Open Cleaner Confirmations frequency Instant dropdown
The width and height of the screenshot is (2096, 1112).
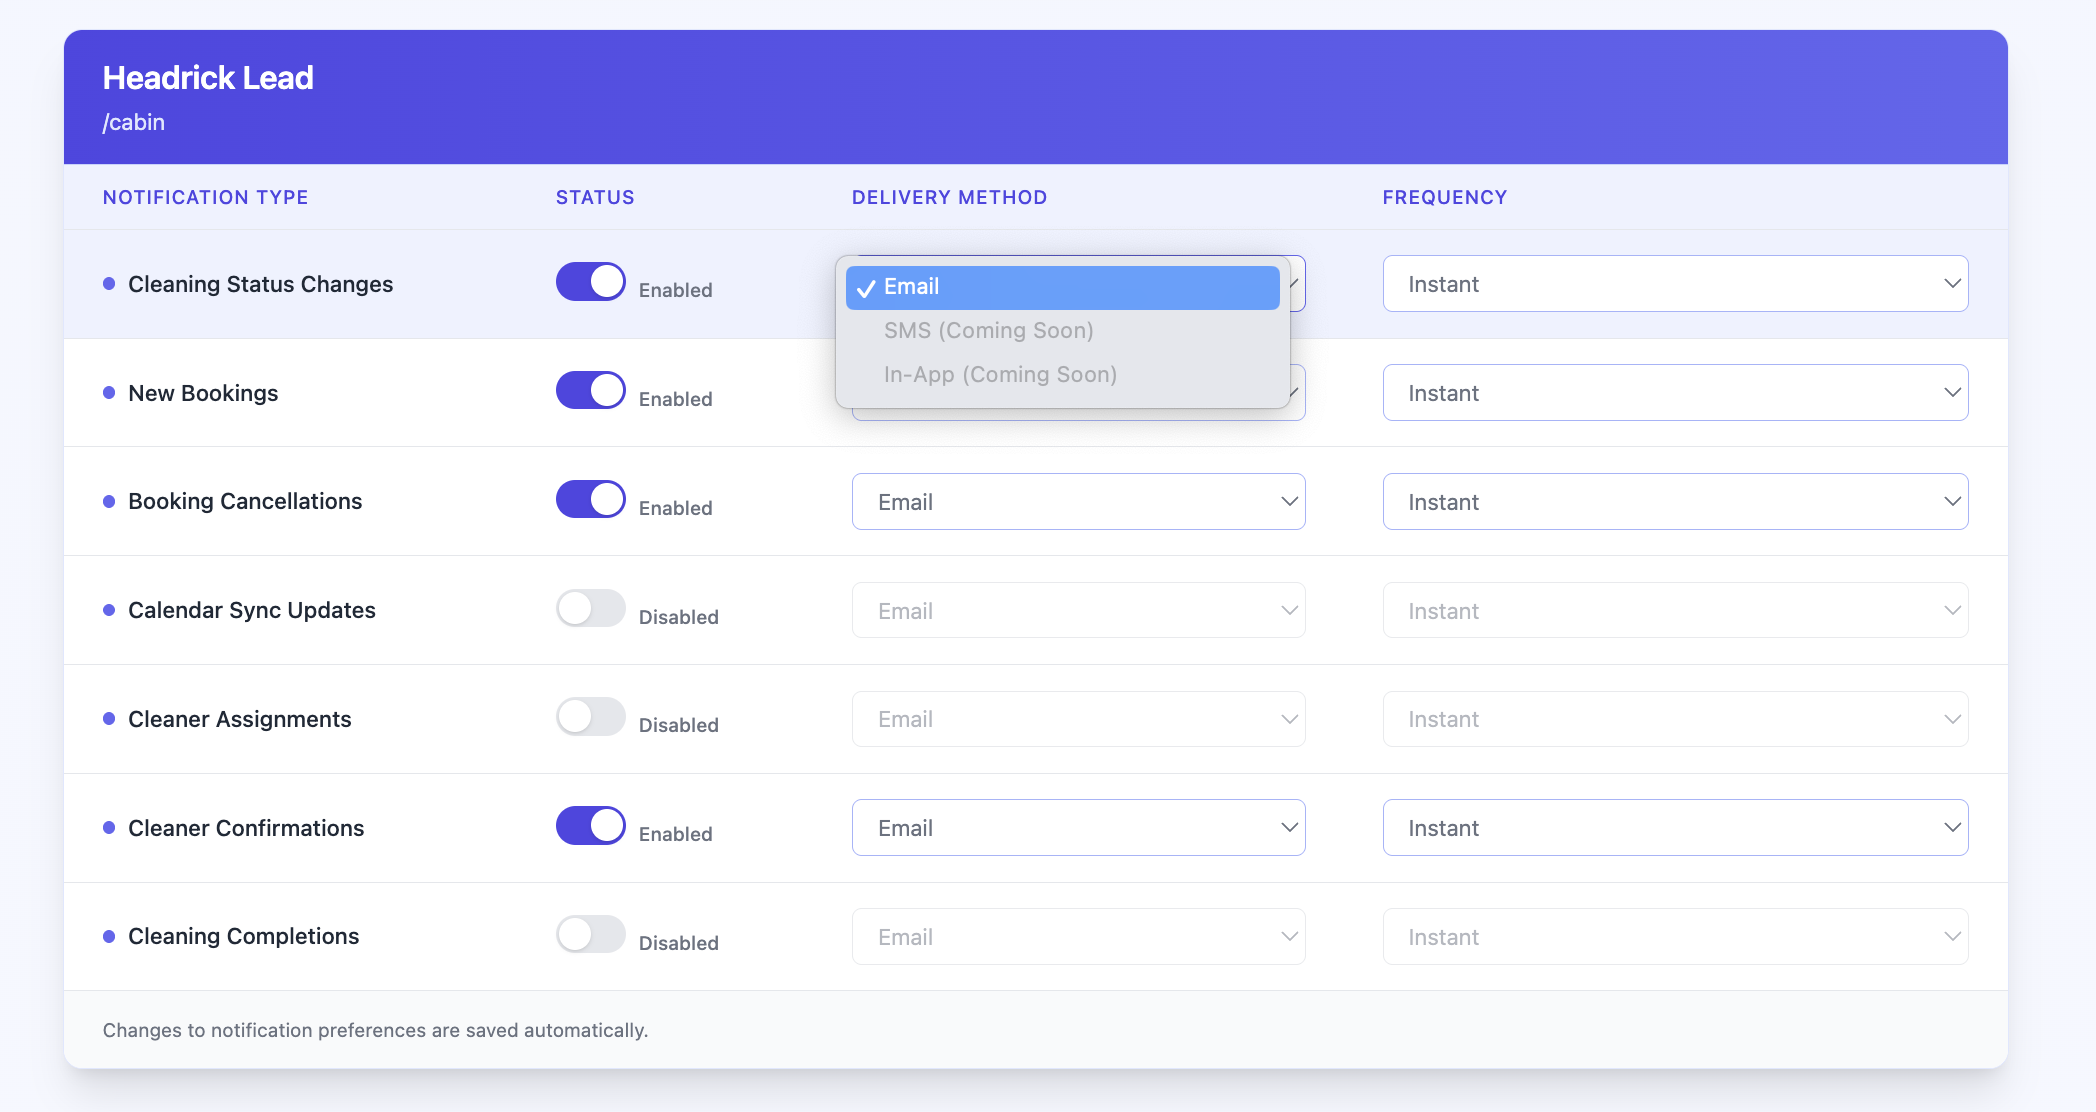point(1675,828)
